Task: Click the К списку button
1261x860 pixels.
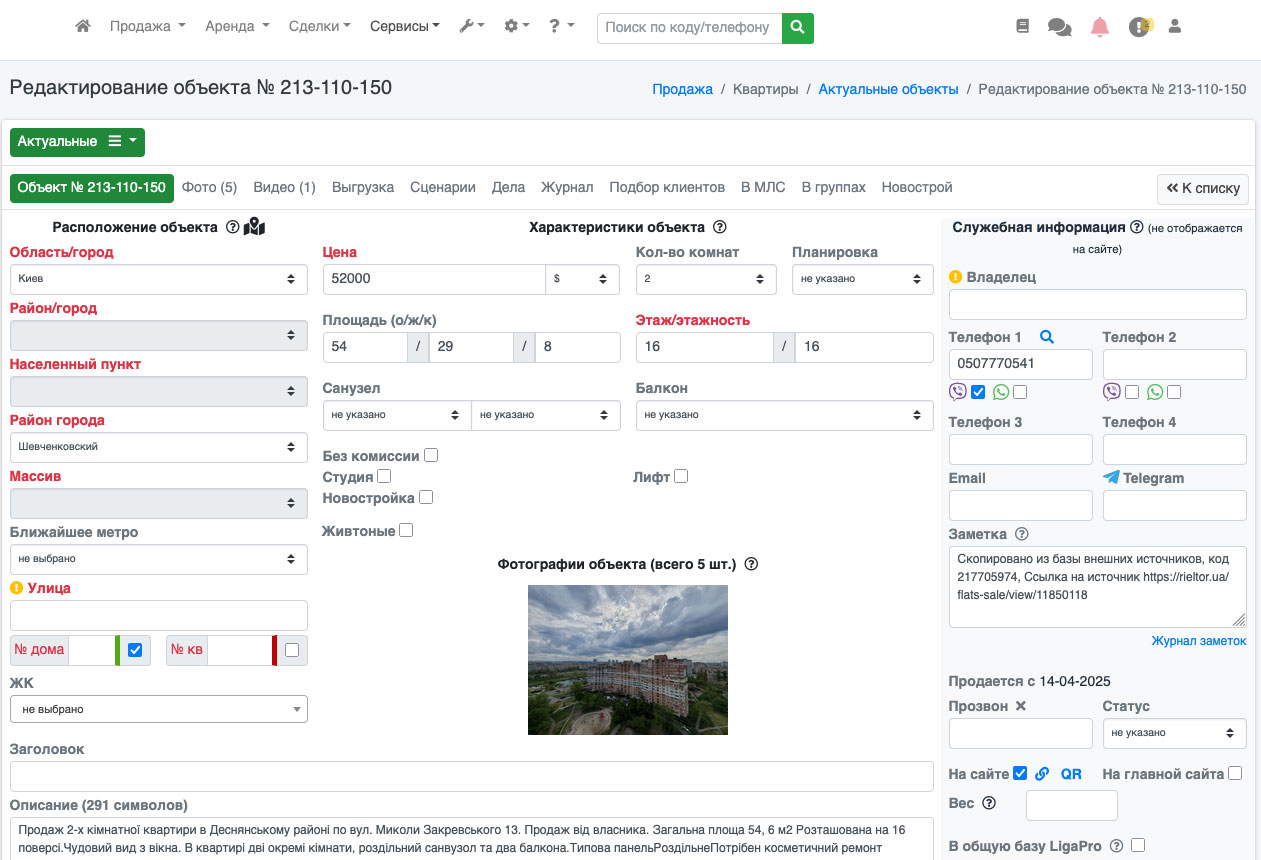Action: click(1203, 188)
